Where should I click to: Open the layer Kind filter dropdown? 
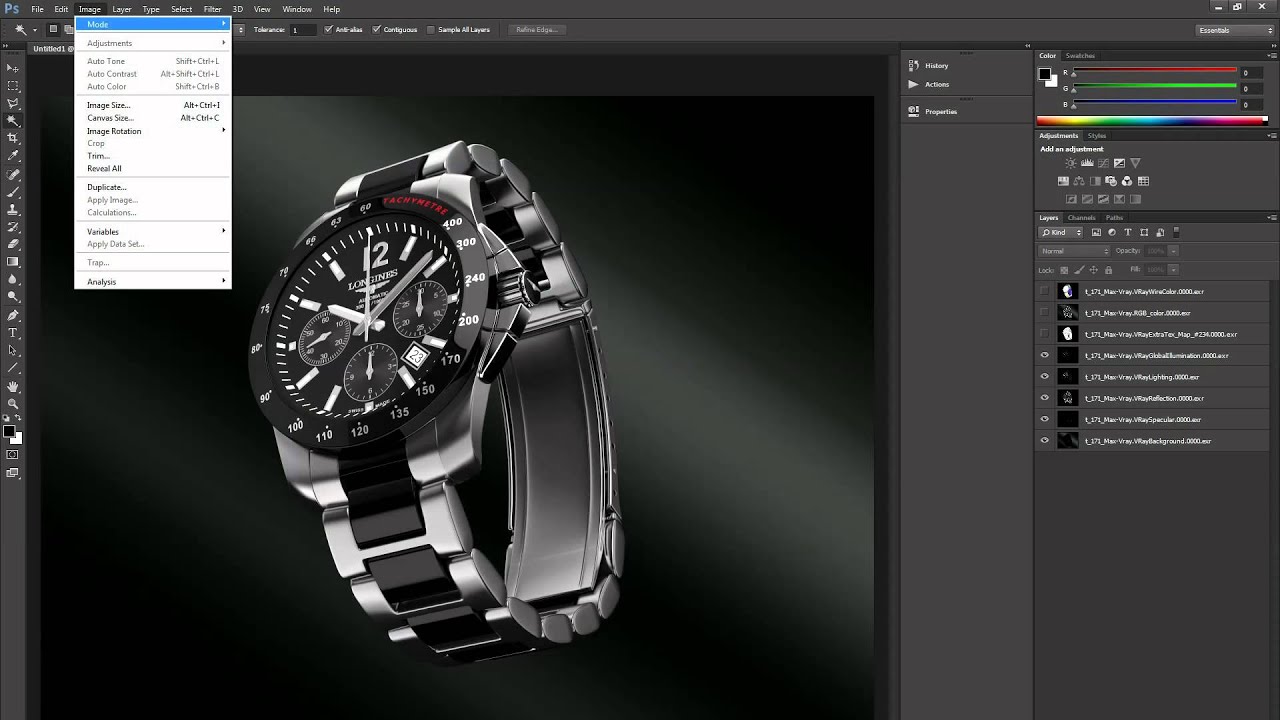pos(1062,232)
